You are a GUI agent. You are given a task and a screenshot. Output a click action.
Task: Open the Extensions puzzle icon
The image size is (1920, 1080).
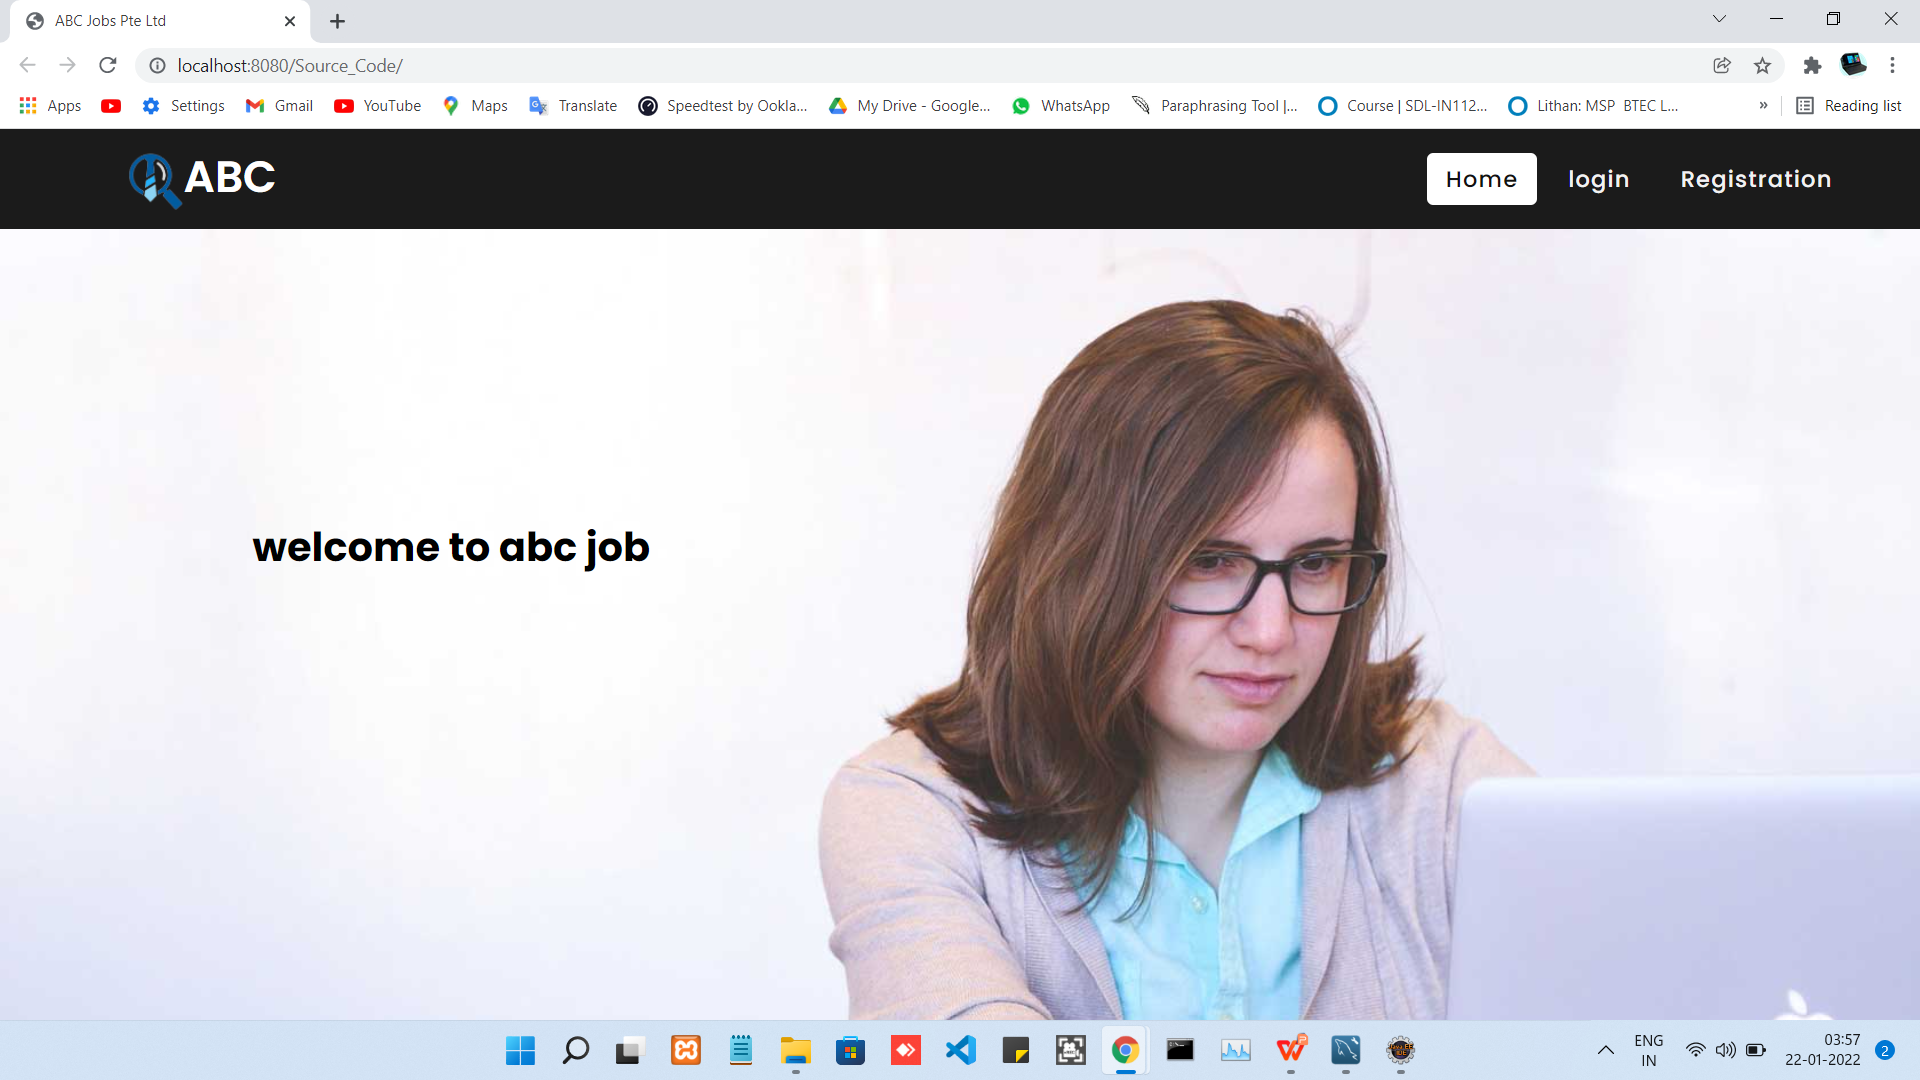(1811, 65)
